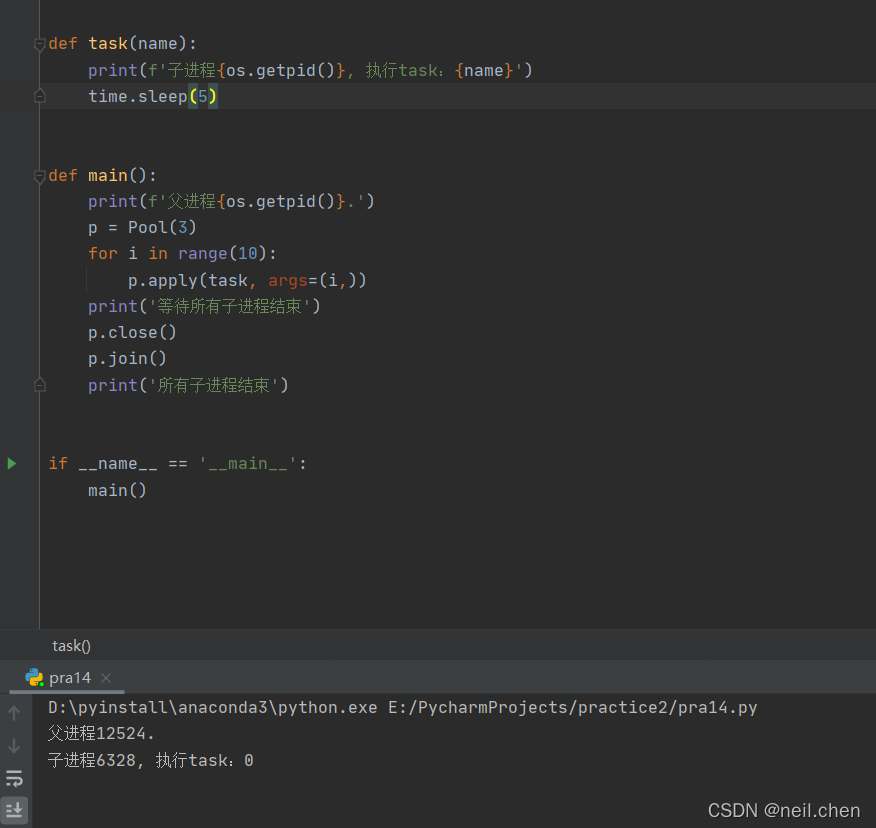
Task: Open task() in the breadcrumb bar
Action: 71,645
